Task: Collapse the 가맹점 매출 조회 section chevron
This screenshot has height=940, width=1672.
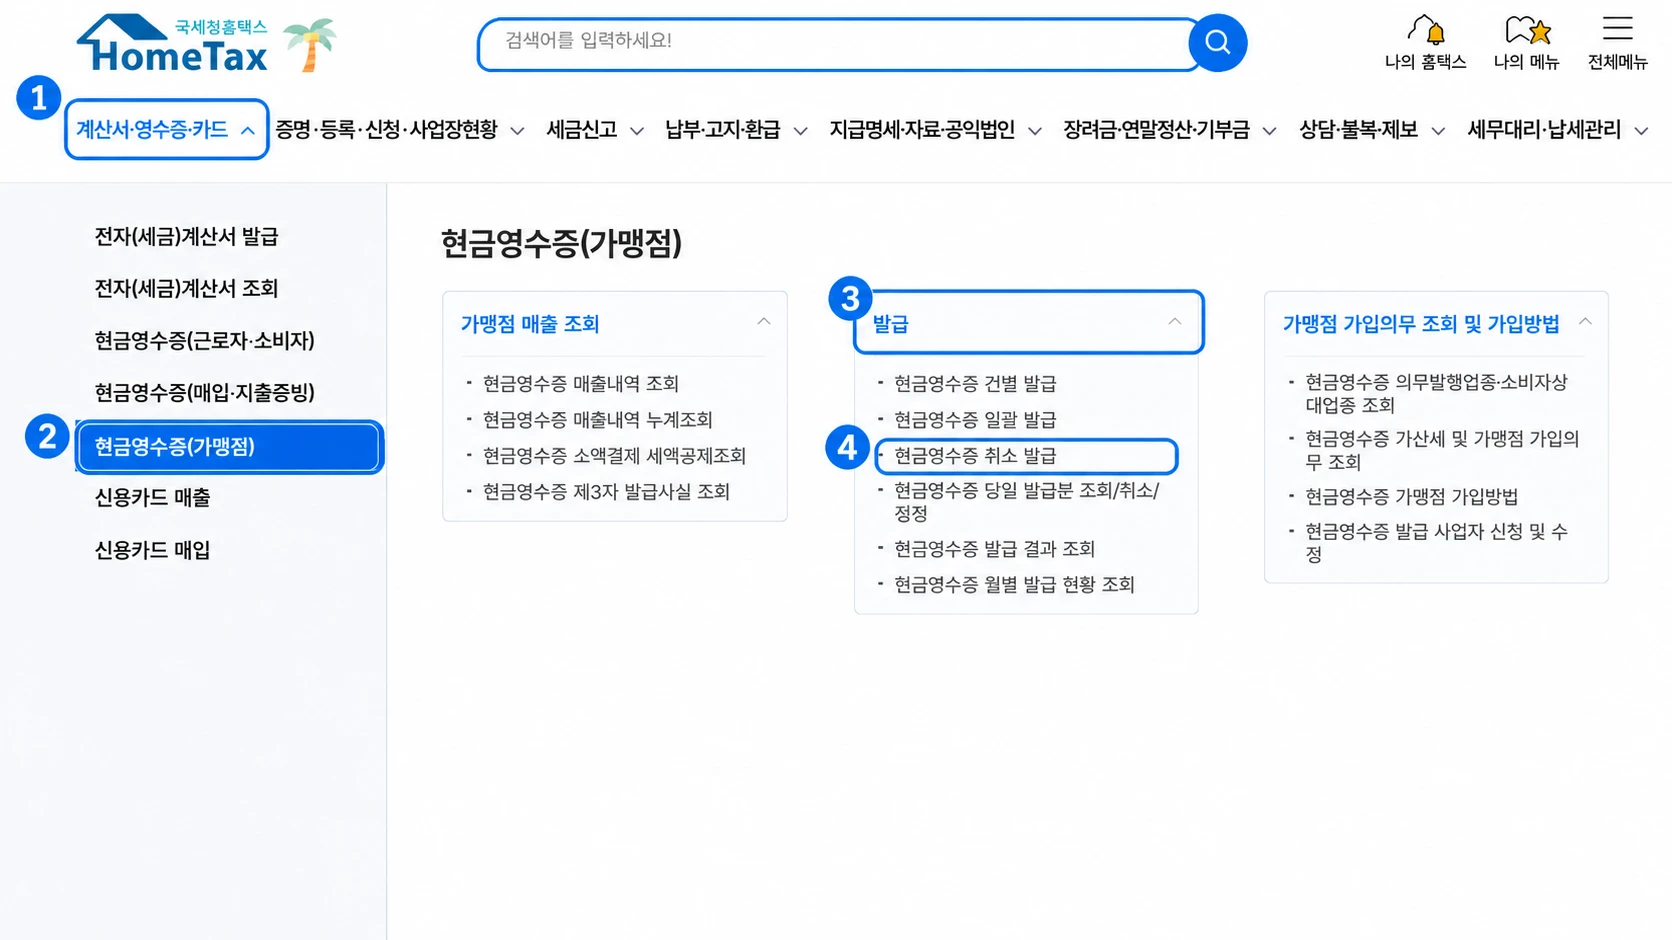Action: point(764,322)
